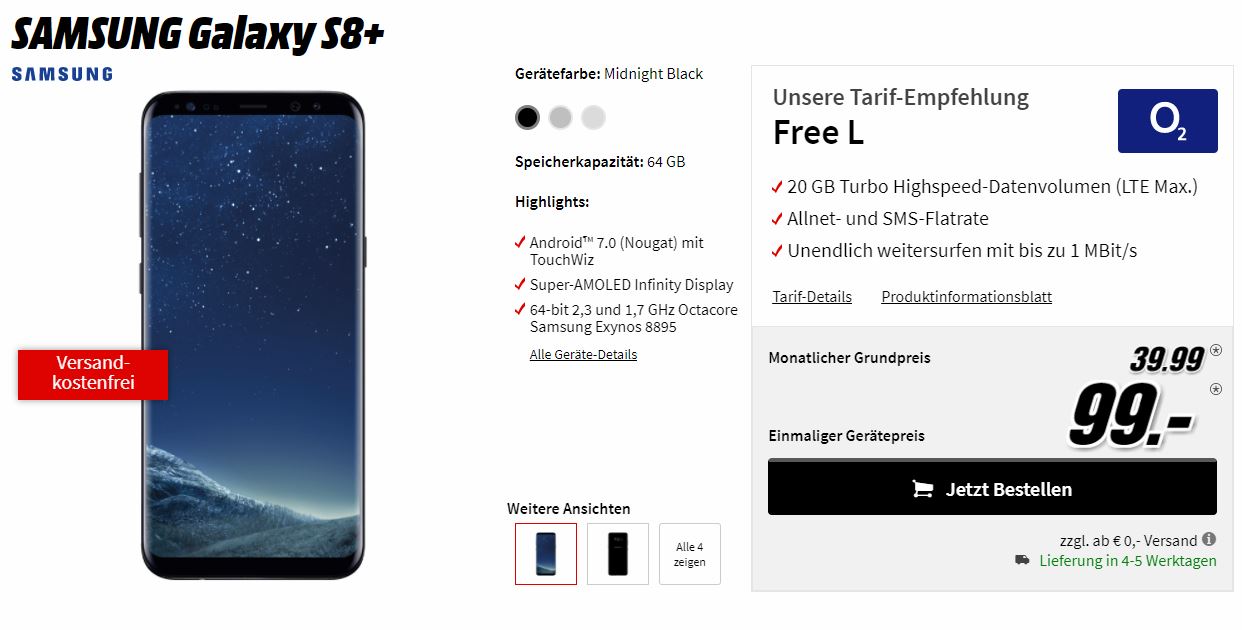Open the front view phone thumbnail

pos(546,554)
